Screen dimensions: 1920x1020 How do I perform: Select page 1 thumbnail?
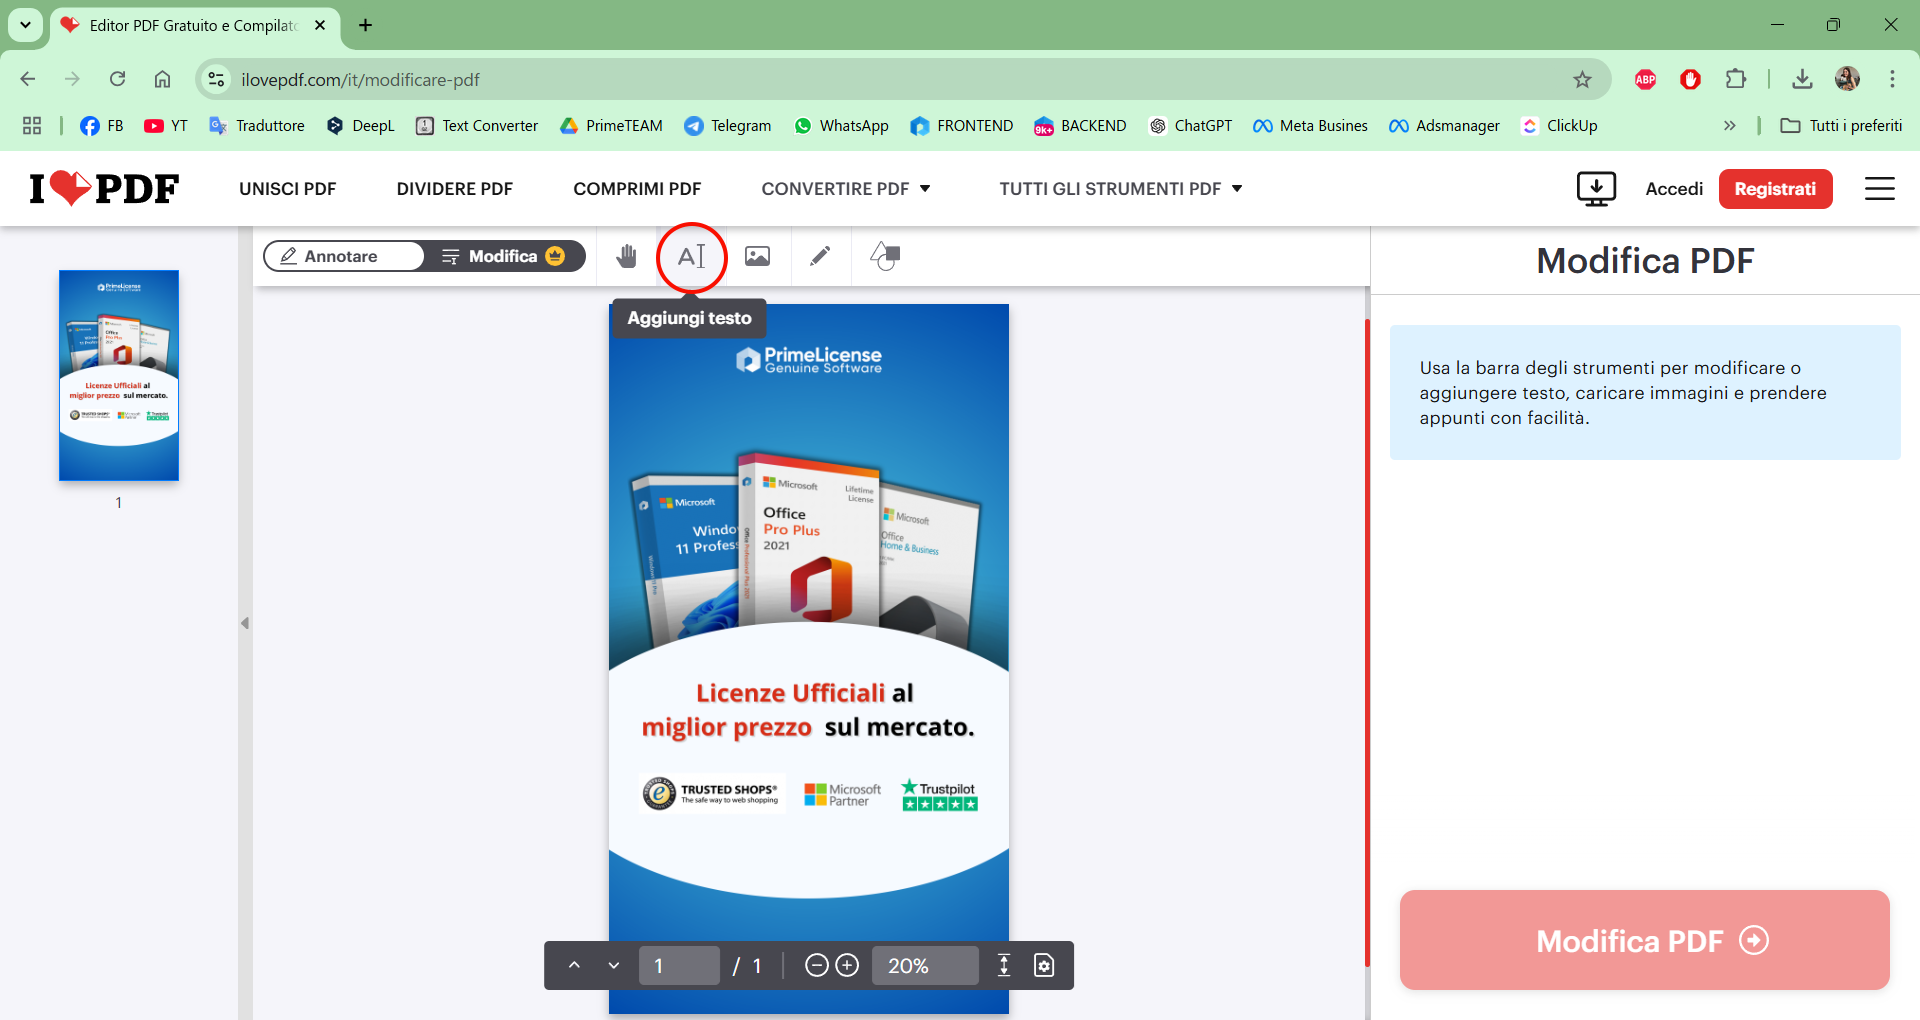(119, 375)
